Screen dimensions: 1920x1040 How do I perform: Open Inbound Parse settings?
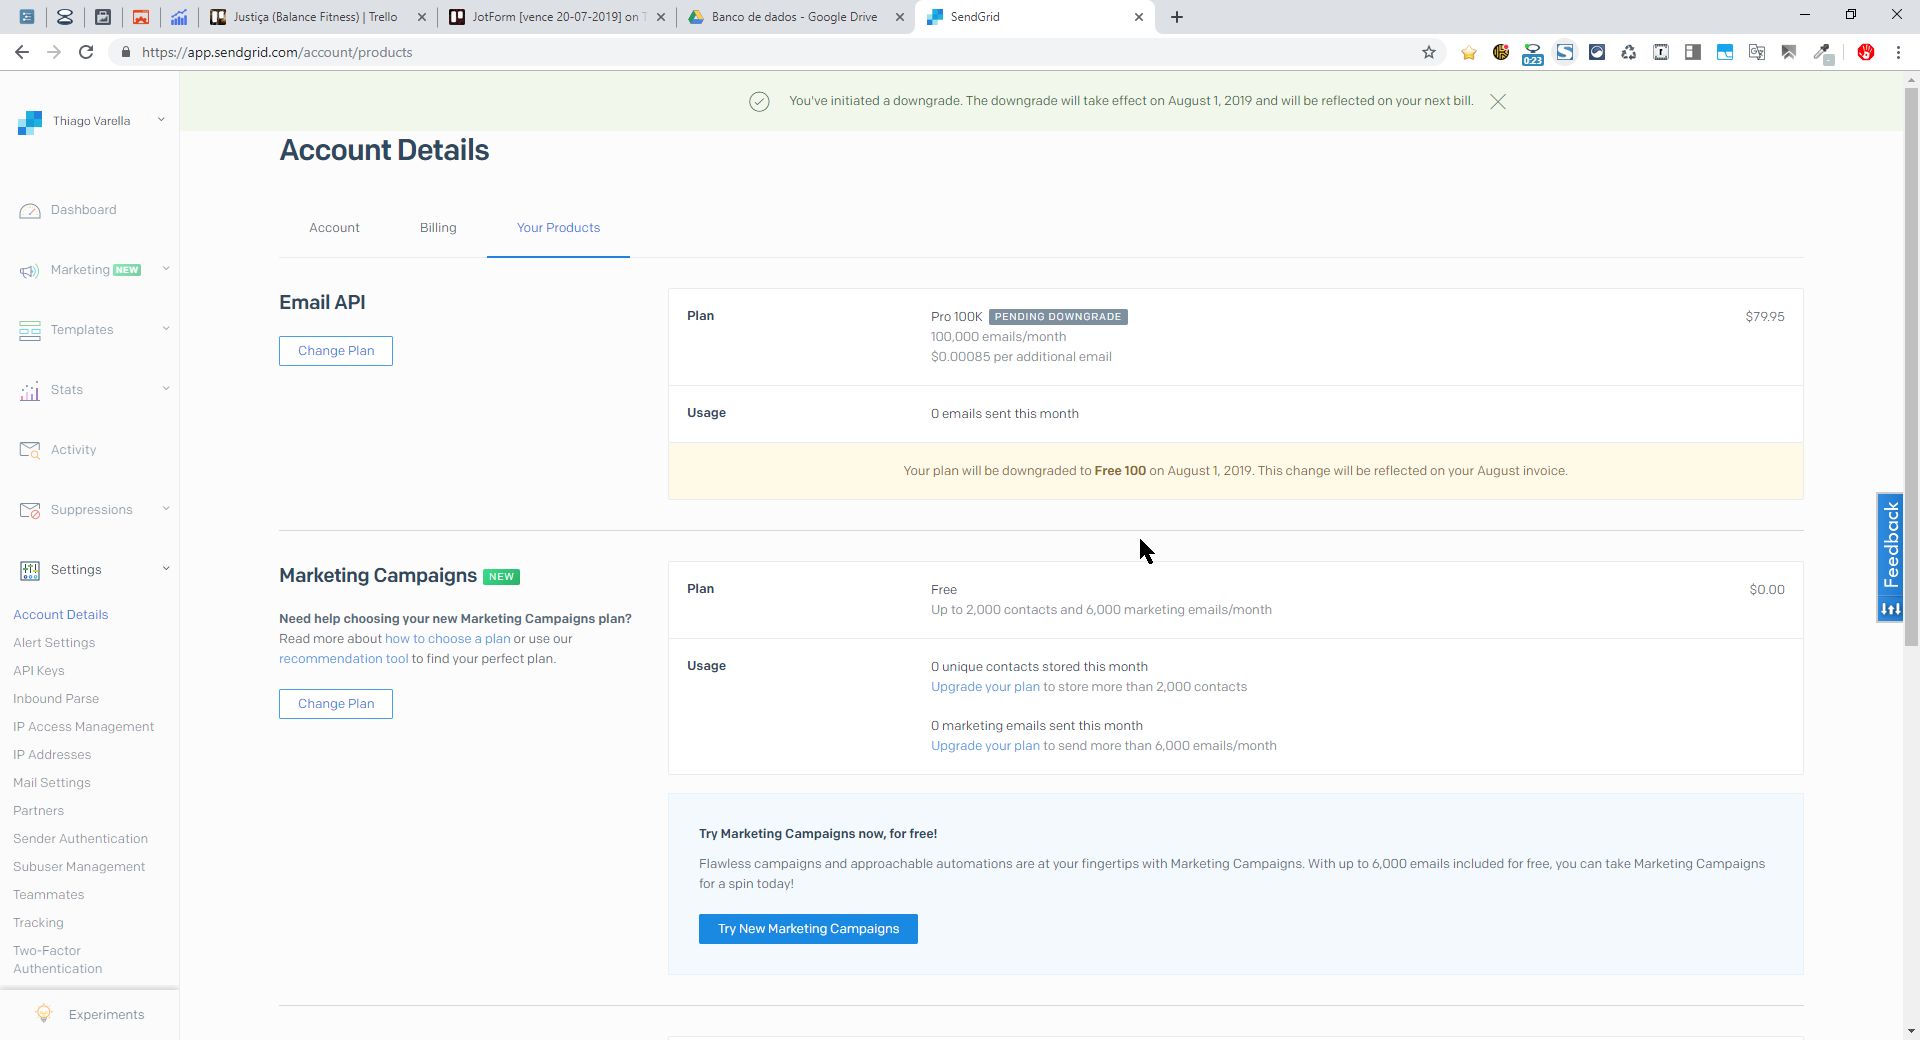coord(56,699)
